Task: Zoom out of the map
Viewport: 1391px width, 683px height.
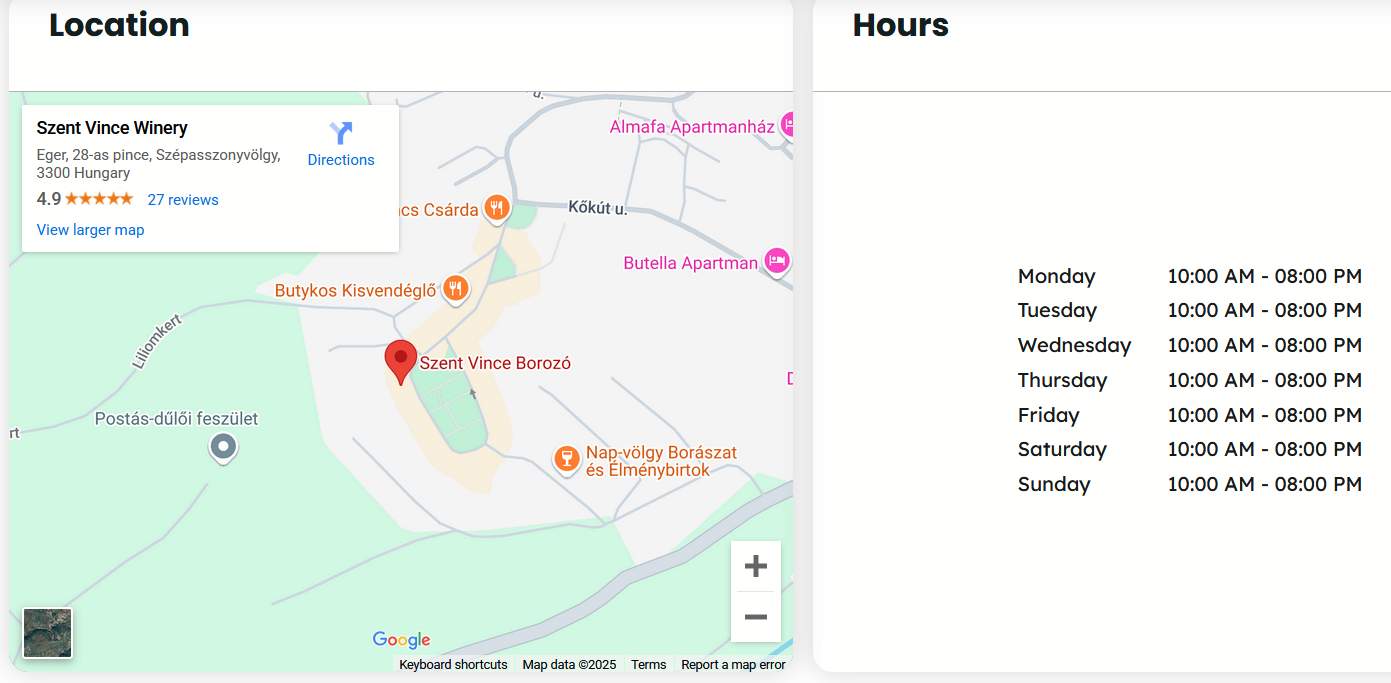Action: (x=755, y=617)
